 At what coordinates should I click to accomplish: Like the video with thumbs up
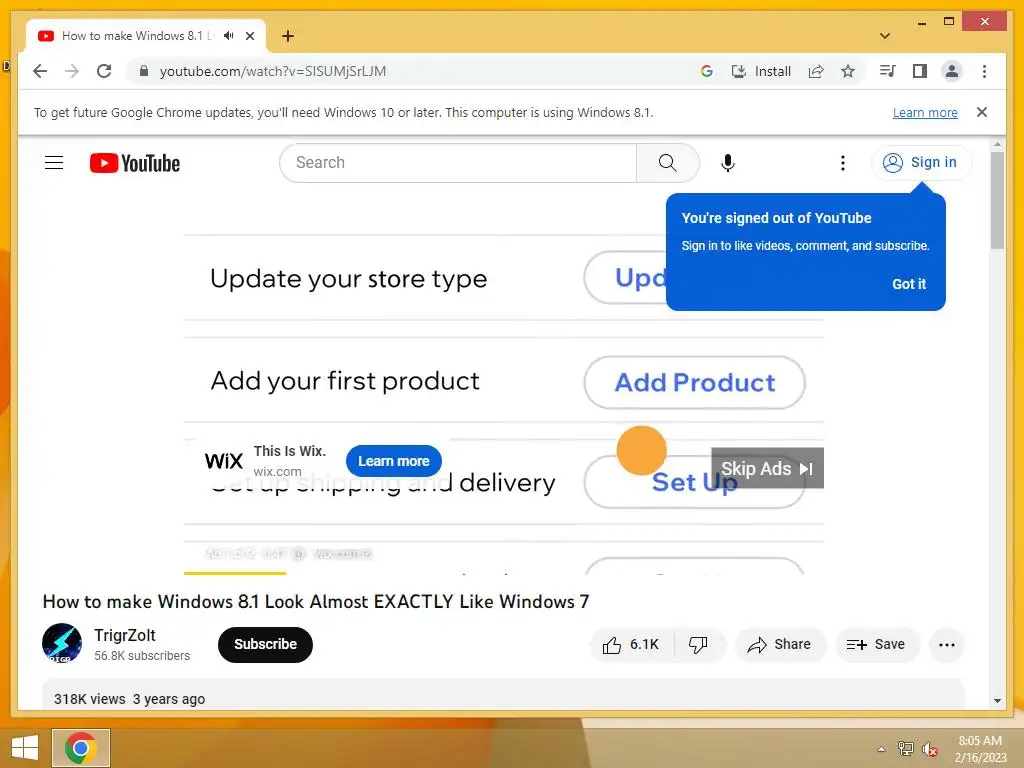coord(632,645)
